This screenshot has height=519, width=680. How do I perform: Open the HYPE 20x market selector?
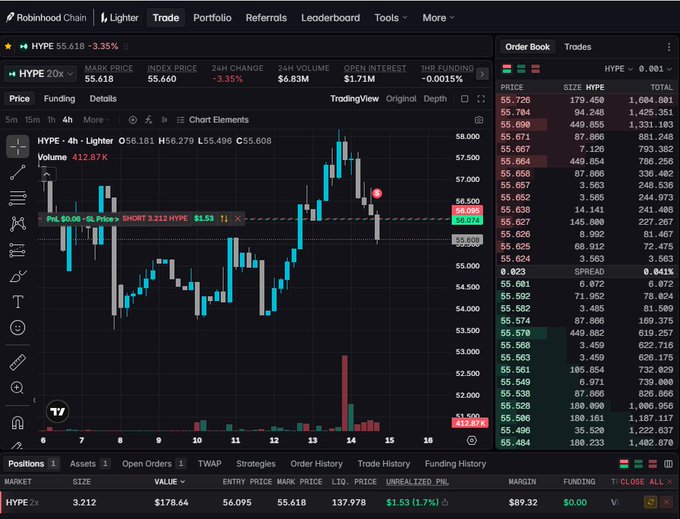(x=40, y=74)
